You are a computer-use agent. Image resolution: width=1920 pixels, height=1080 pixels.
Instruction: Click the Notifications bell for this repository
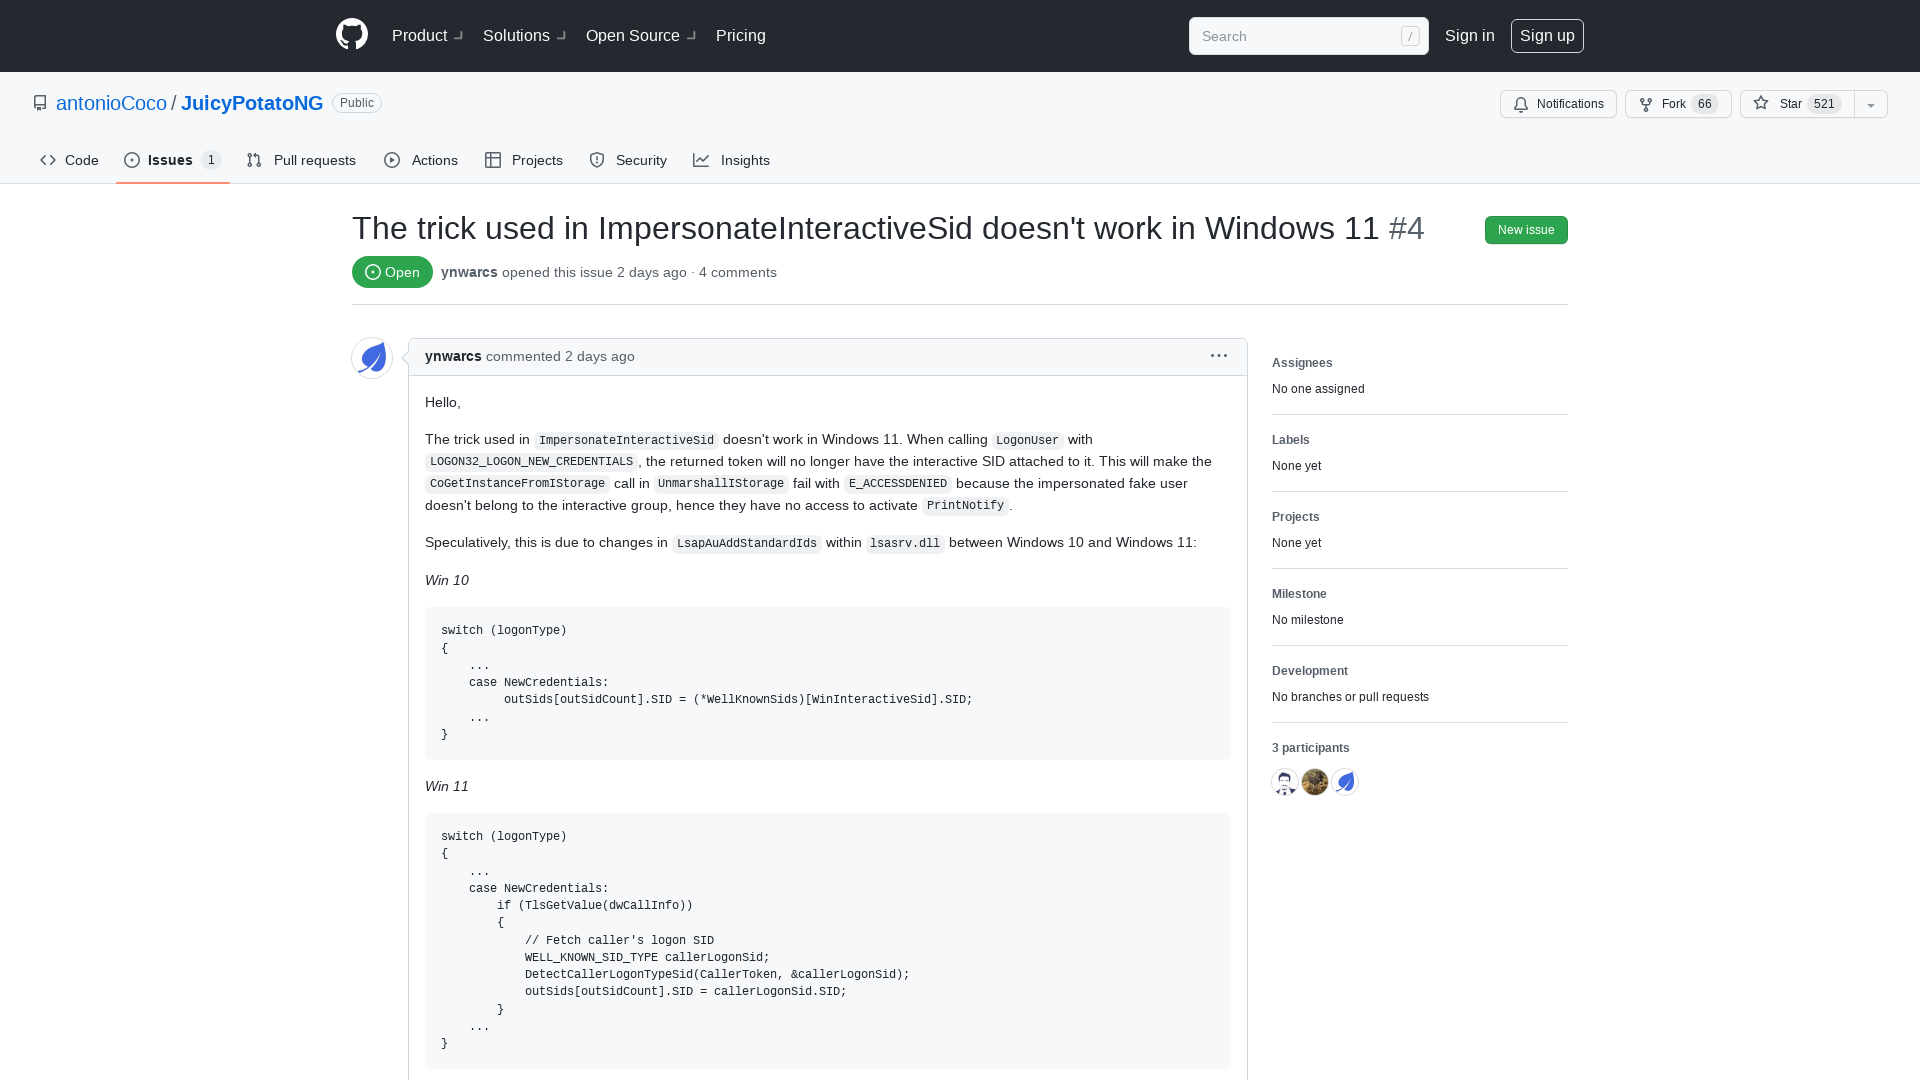[x=1557, y=104]
